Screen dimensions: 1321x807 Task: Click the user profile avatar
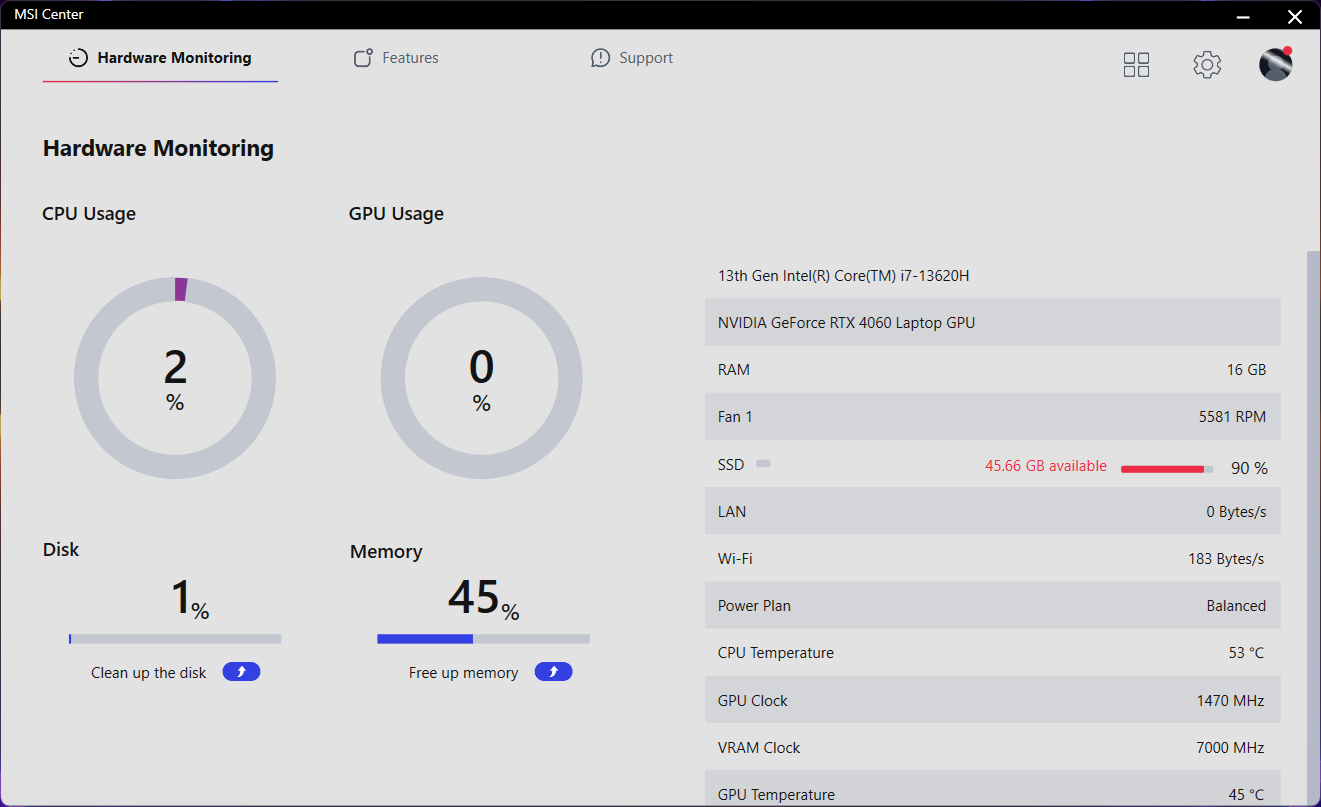pyautogui.click(x=1275, y=65)
